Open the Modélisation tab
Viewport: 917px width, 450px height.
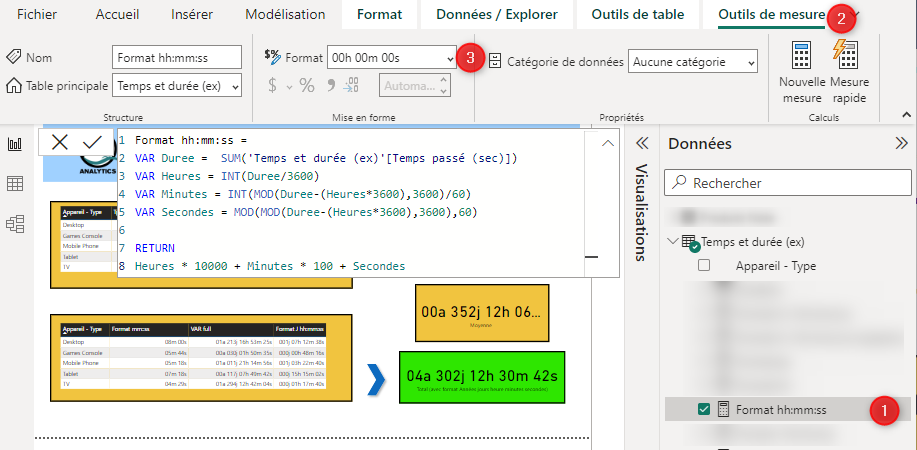point(285,15)
